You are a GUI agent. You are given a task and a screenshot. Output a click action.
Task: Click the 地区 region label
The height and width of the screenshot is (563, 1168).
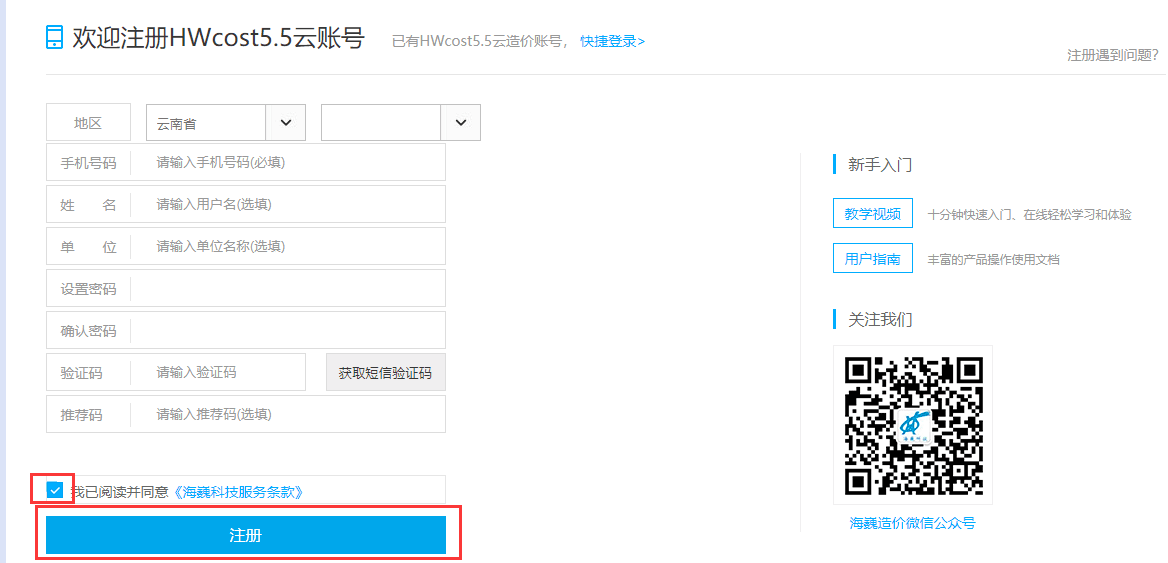click(88, 123)
